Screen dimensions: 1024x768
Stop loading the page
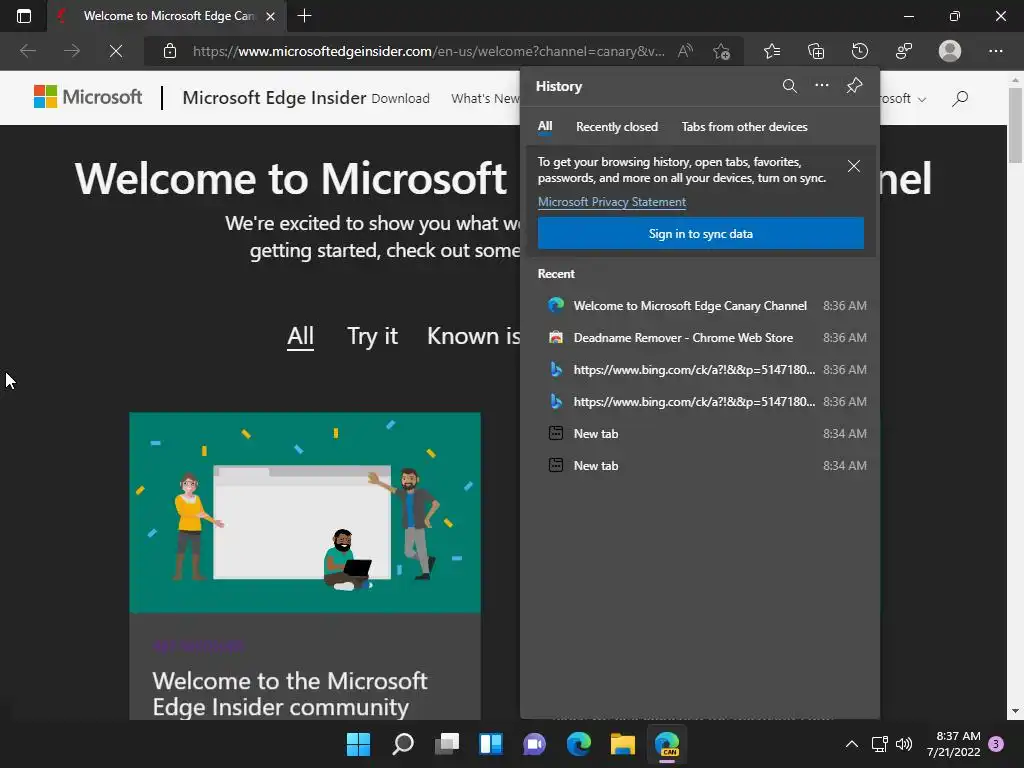[116, 51]
